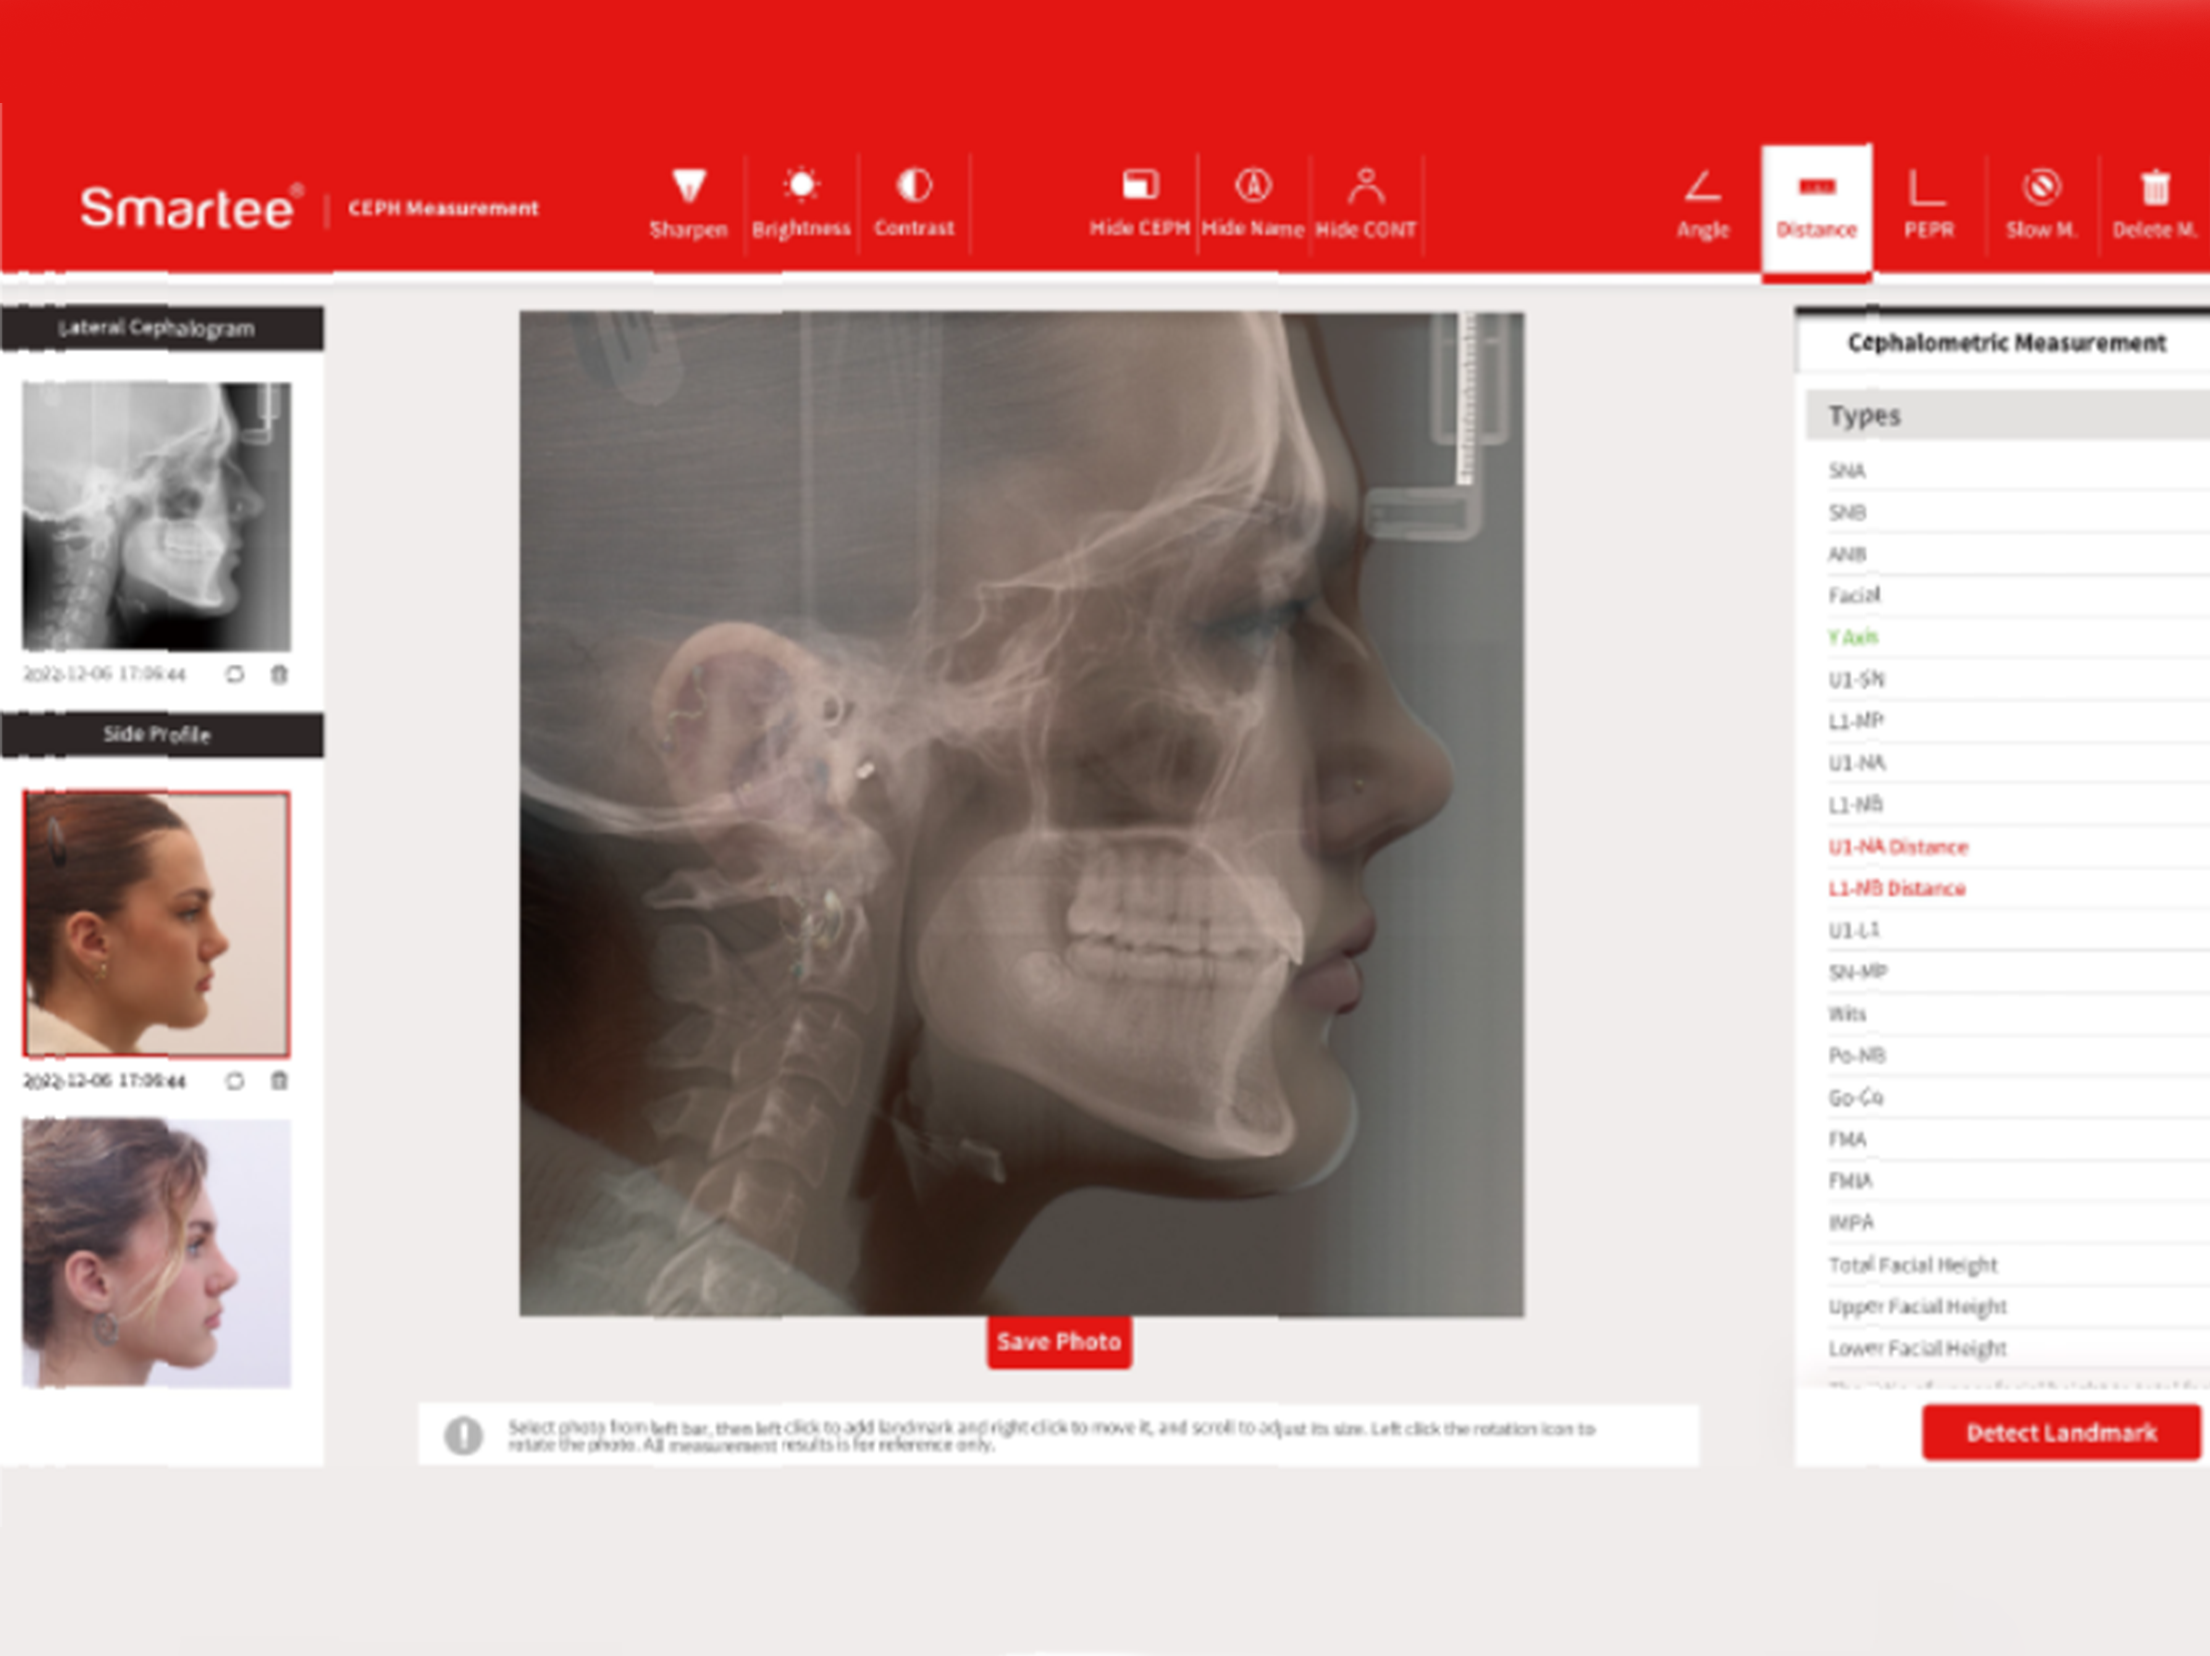Rotate the lateral cephalogram X-ray thumbnail
This screenshot has width=2210, height=1656.
(234, 675)
